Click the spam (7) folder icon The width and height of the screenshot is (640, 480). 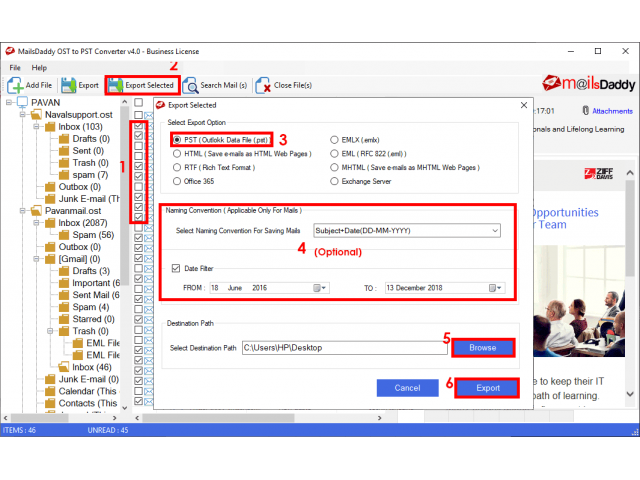pyautogui.click(x=64, y=175)
